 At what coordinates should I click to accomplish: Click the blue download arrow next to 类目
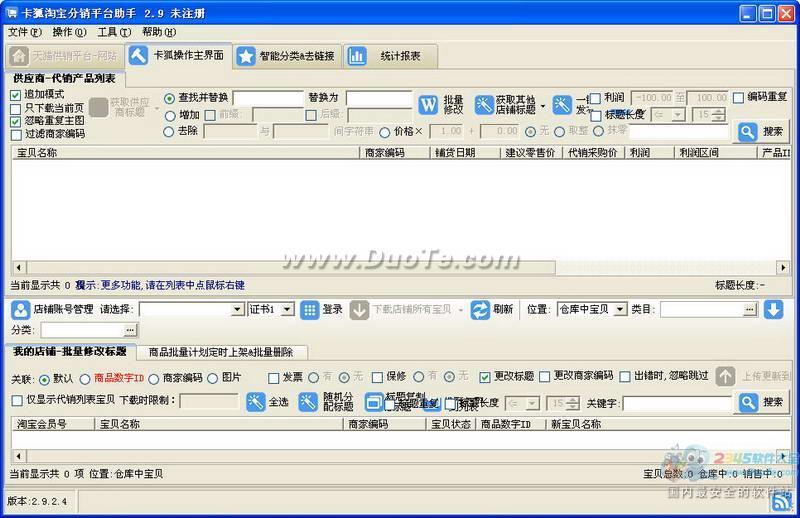point(773,309)
